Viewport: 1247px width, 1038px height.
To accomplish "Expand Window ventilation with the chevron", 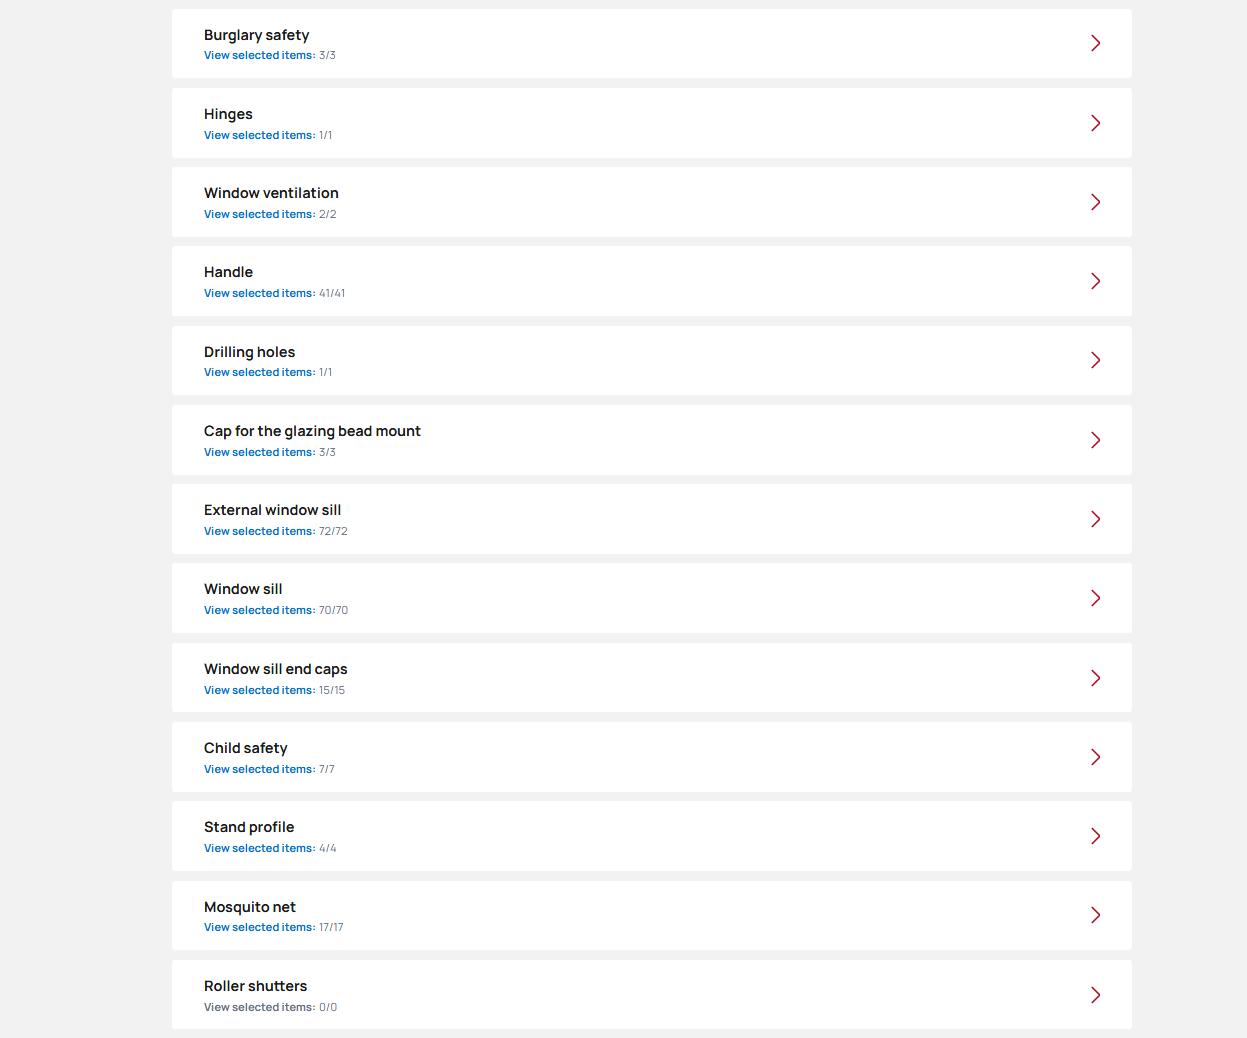I will tap(1095, 202).
